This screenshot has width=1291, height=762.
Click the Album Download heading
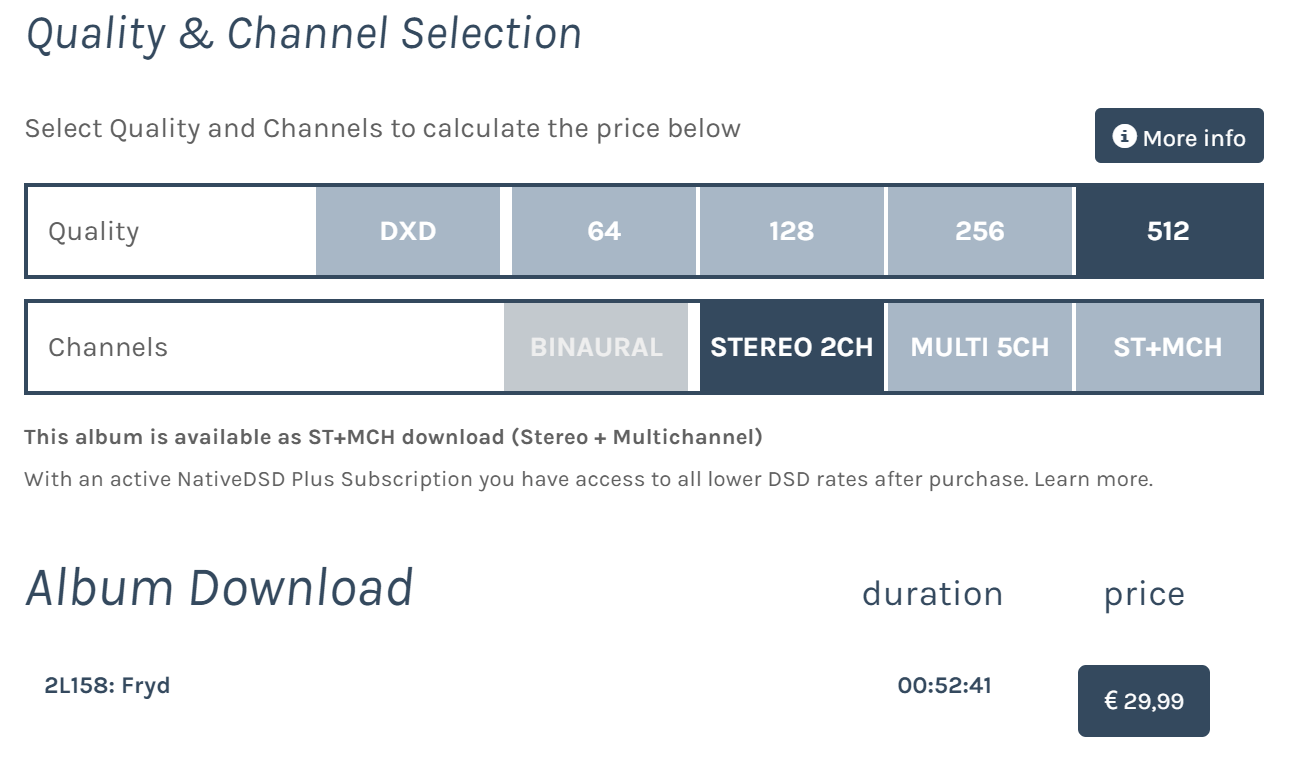coord(219,588)
